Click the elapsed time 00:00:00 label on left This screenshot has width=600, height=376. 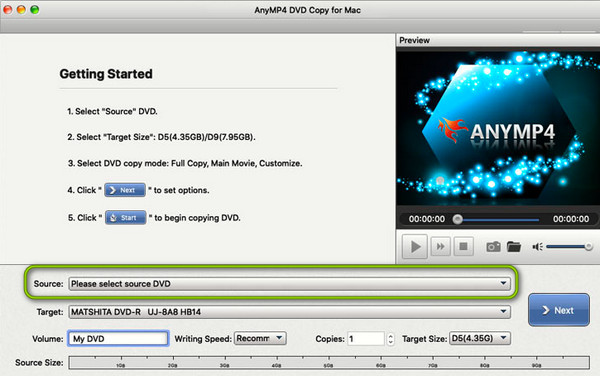coord(427,219)
